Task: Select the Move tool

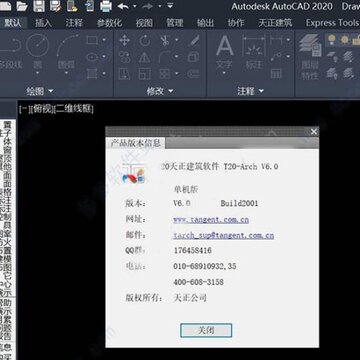Action: pyautogui.click(x=125, y=41)
